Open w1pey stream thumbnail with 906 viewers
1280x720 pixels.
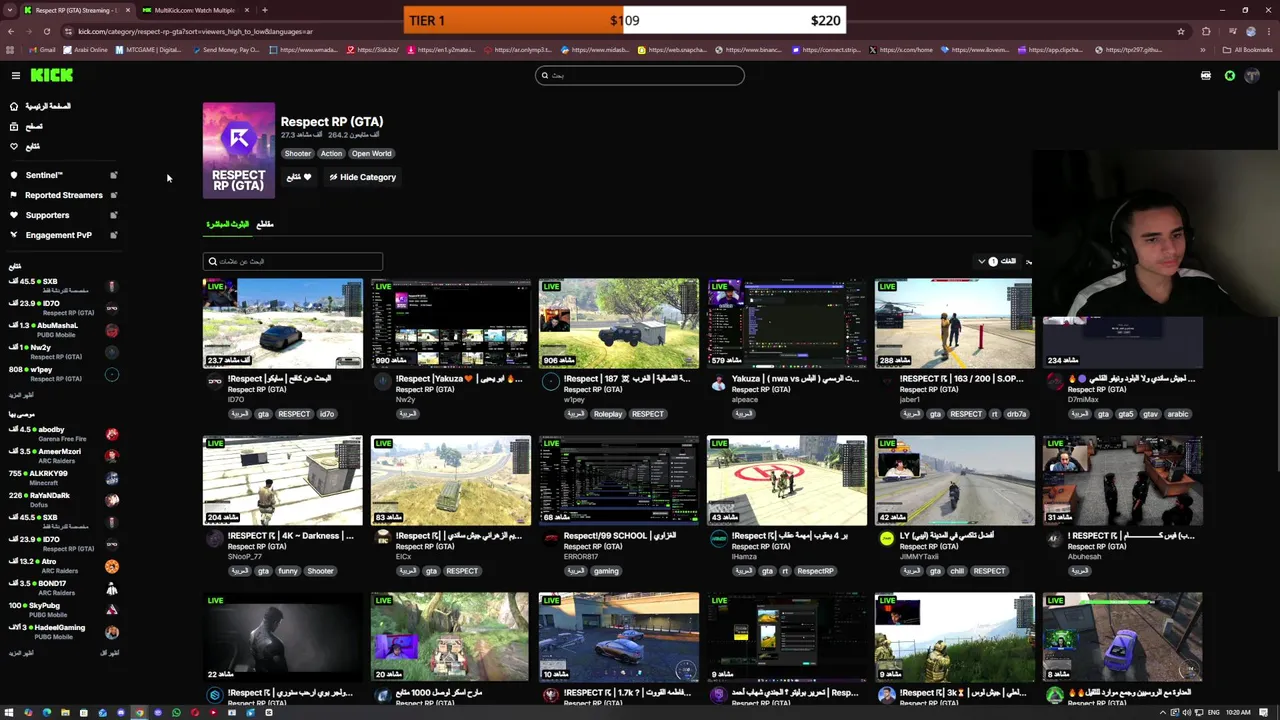[619, 324]
